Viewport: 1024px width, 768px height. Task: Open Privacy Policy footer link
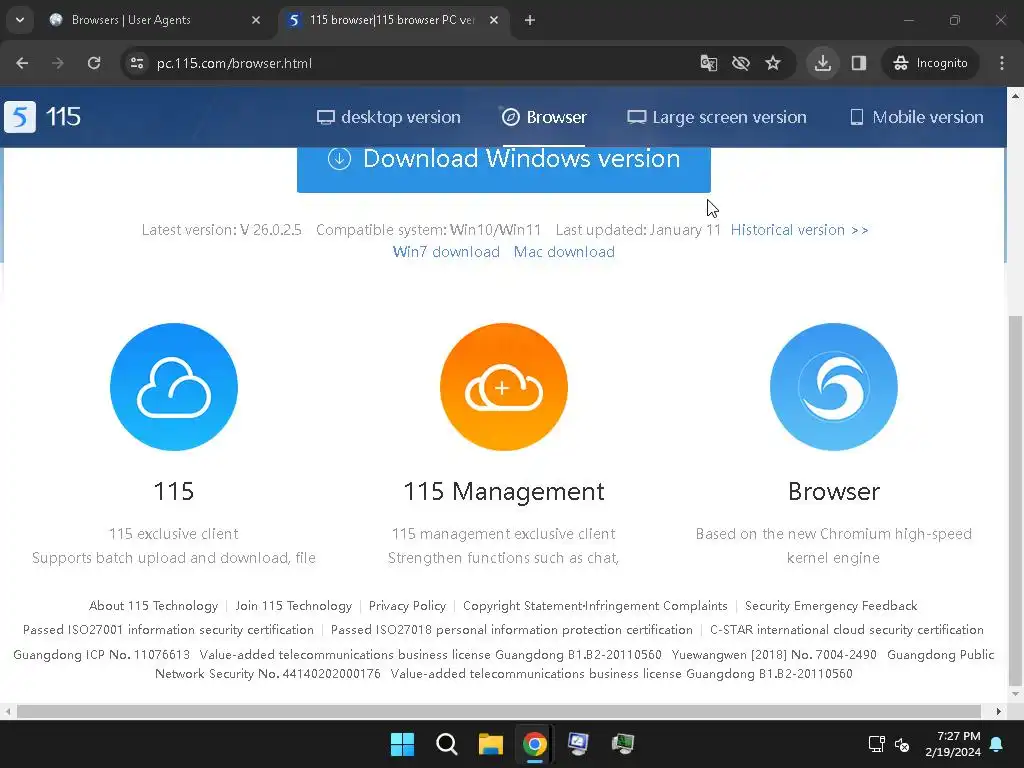tap(407, 606)
